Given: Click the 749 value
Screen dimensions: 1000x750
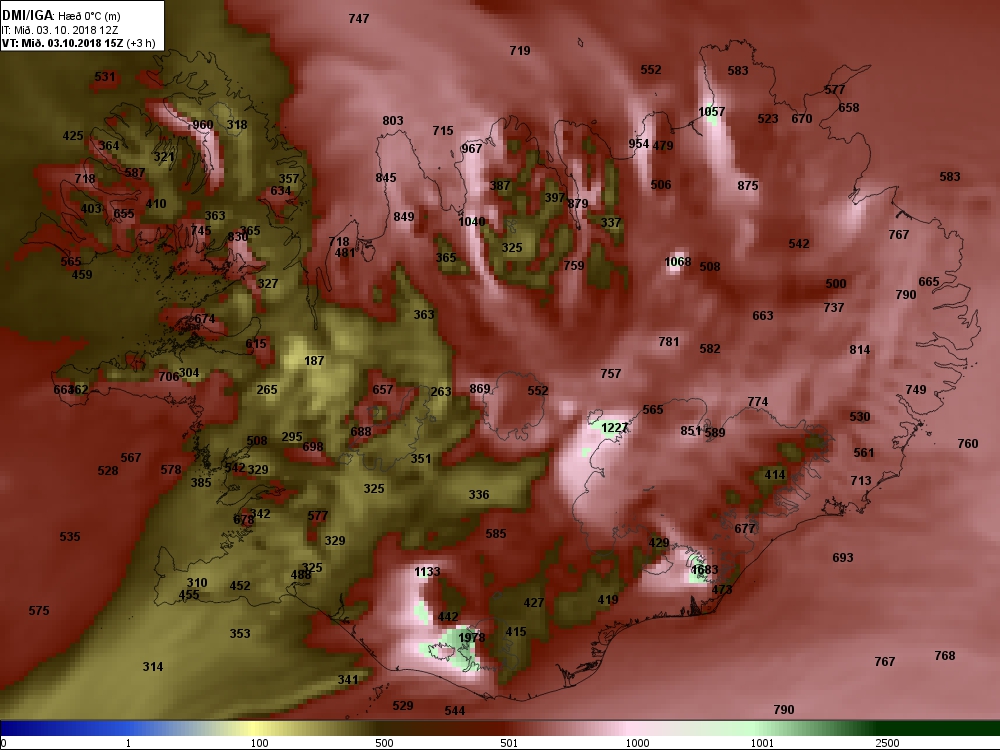Looking at the screenshot, I should click(916, 390).
